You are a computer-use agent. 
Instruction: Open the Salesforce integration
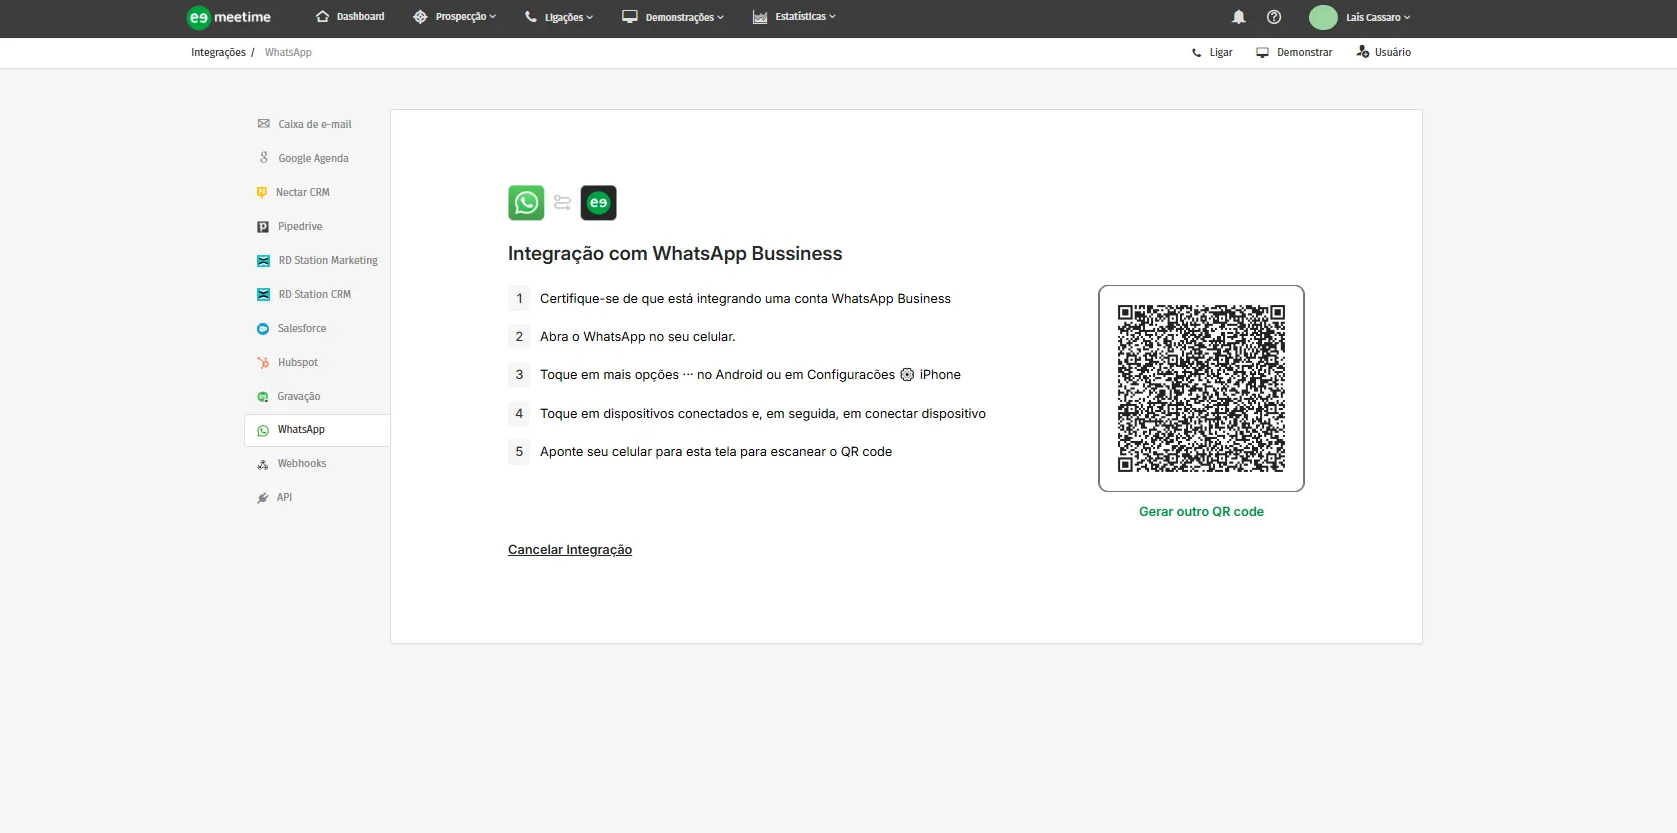click(302, 329)
